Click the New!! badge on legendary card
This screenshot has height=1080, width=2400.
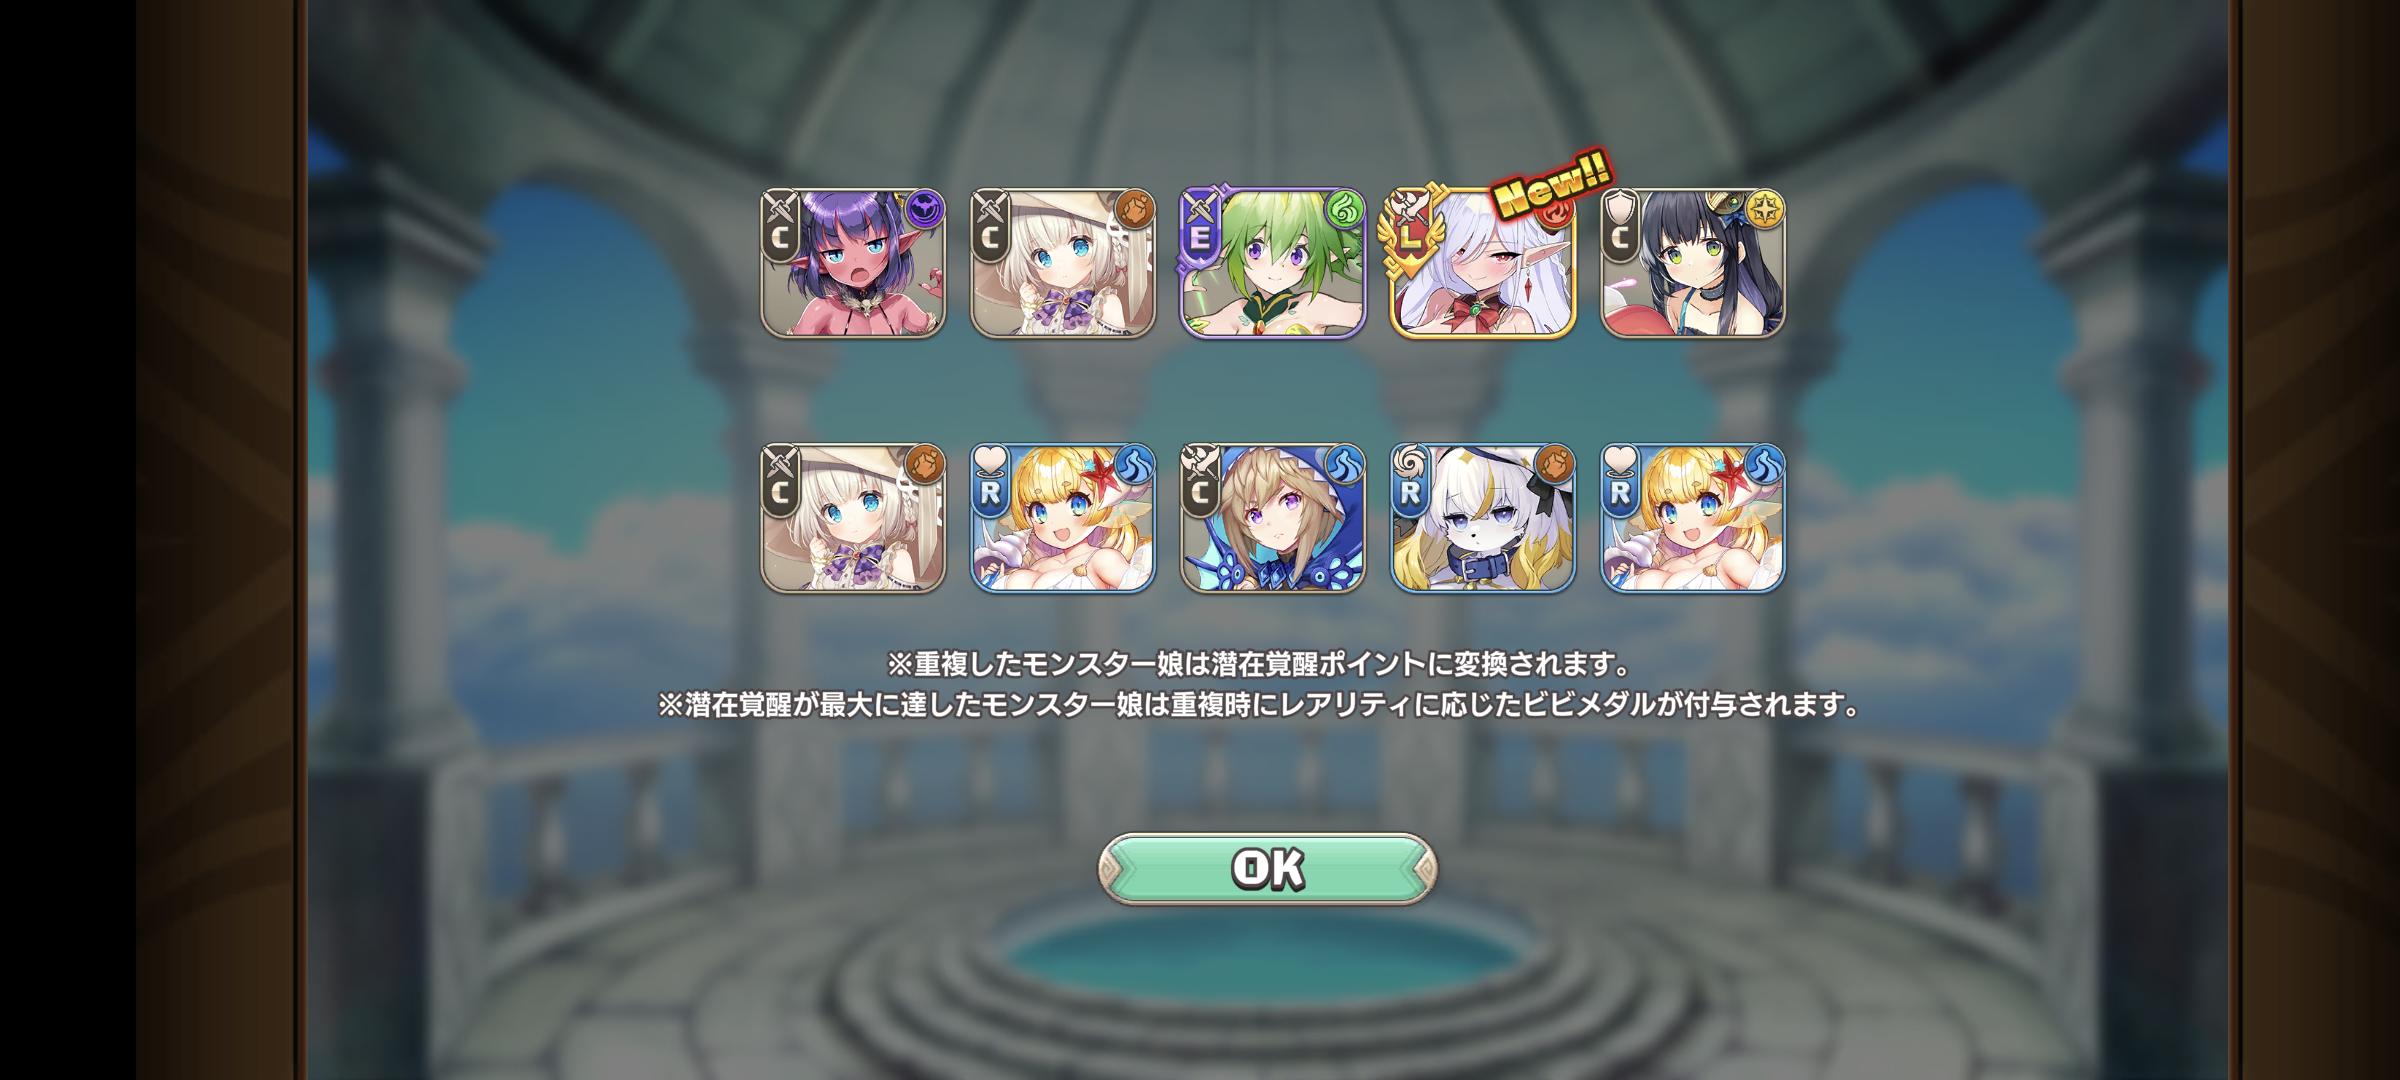tap(1551, 187)
